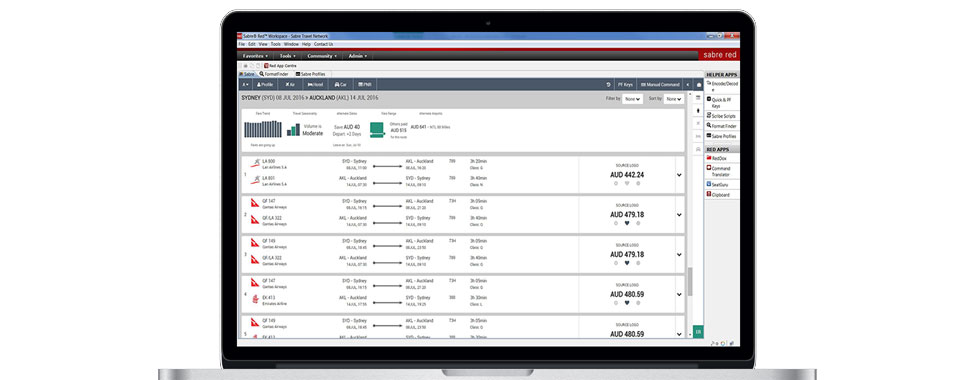This screenshot has height=380, width=980.
Task: Open the Profile toolbar button
Action: [265, 84]
